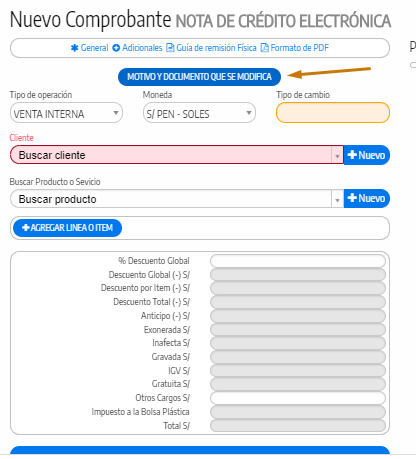Click the Tipo de cambio input field
The width and height of the screenshot is (416, 459).
[333, 113]
